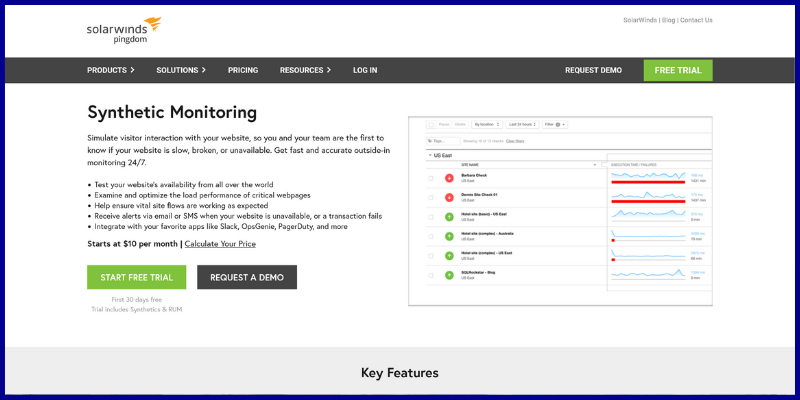Click the Barbara Check response time graph

pos(648,176)
